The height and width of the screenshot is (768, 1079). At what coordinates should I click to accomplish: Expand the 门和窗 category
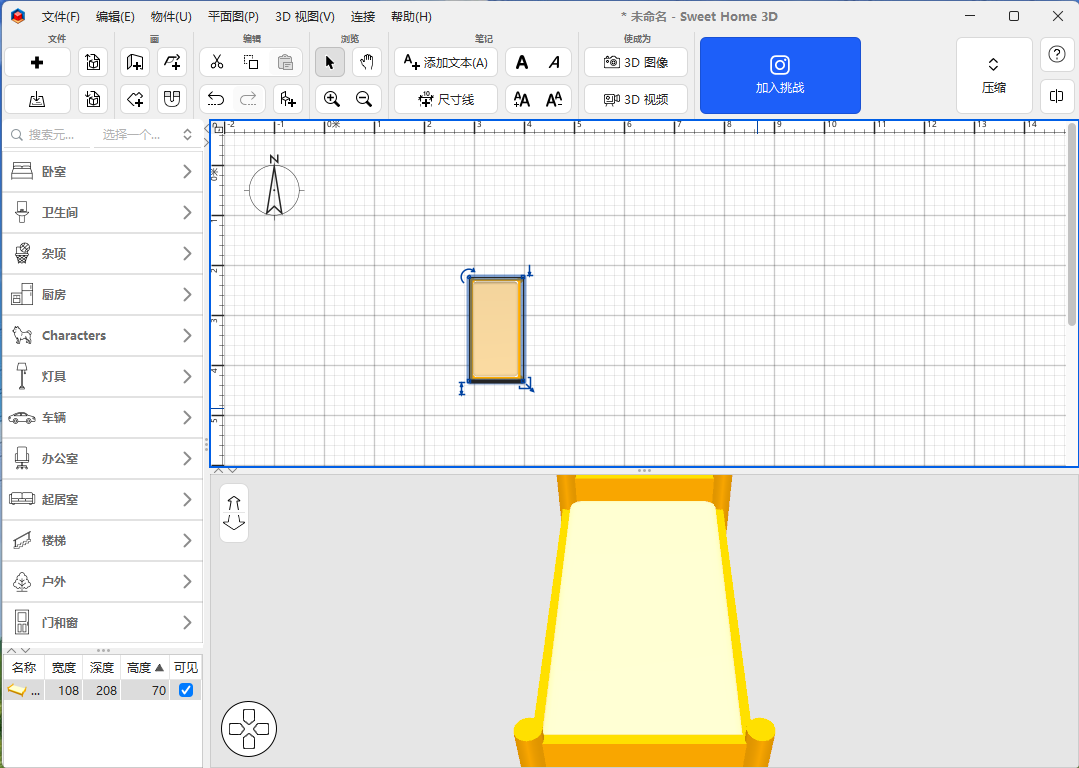click(102, 623)
